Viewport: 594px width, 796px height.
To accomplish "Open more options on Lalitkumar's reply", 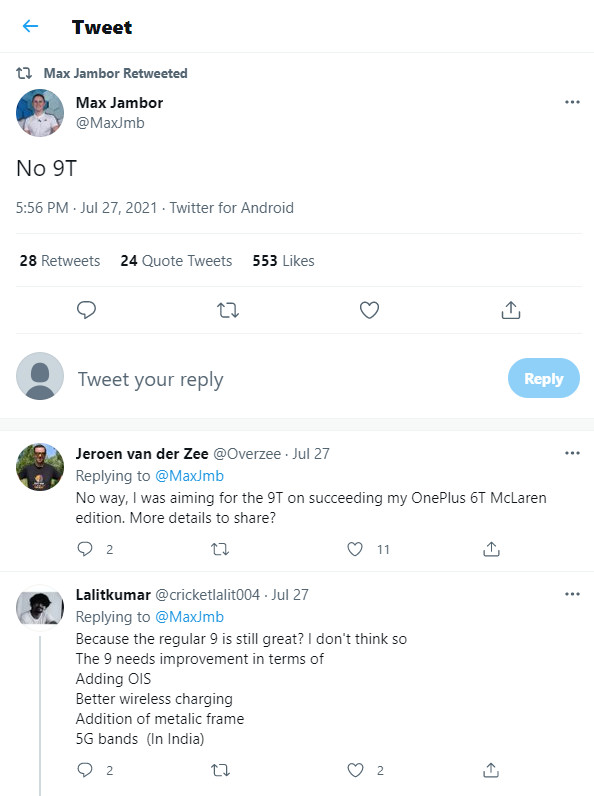I will pyautogui.click(x=572, y=594).
